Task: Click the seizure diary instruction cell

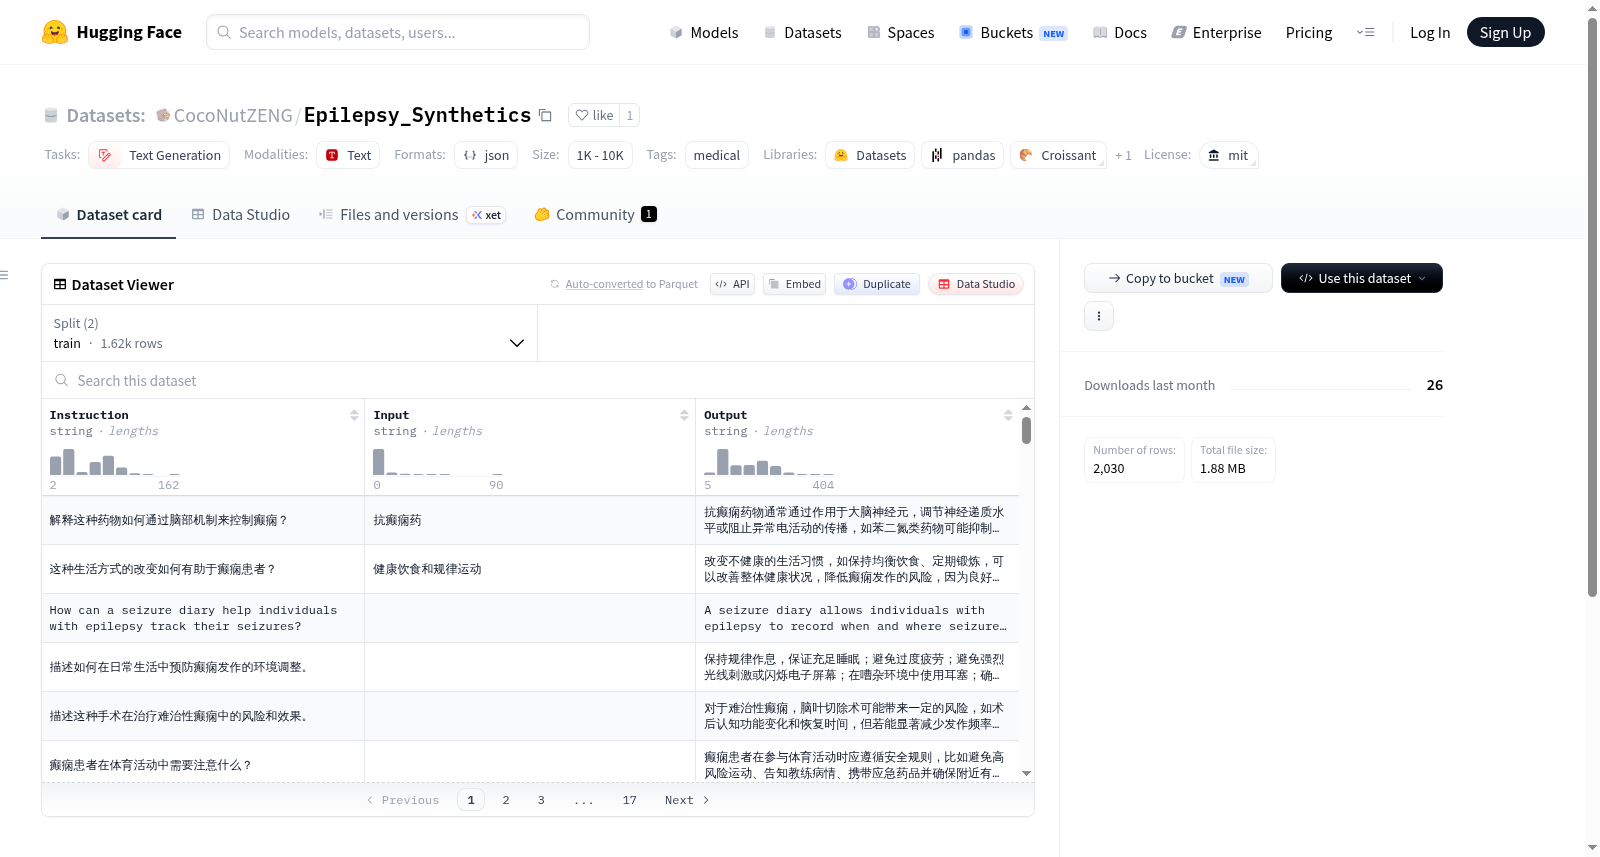Action: click(203, 618)
